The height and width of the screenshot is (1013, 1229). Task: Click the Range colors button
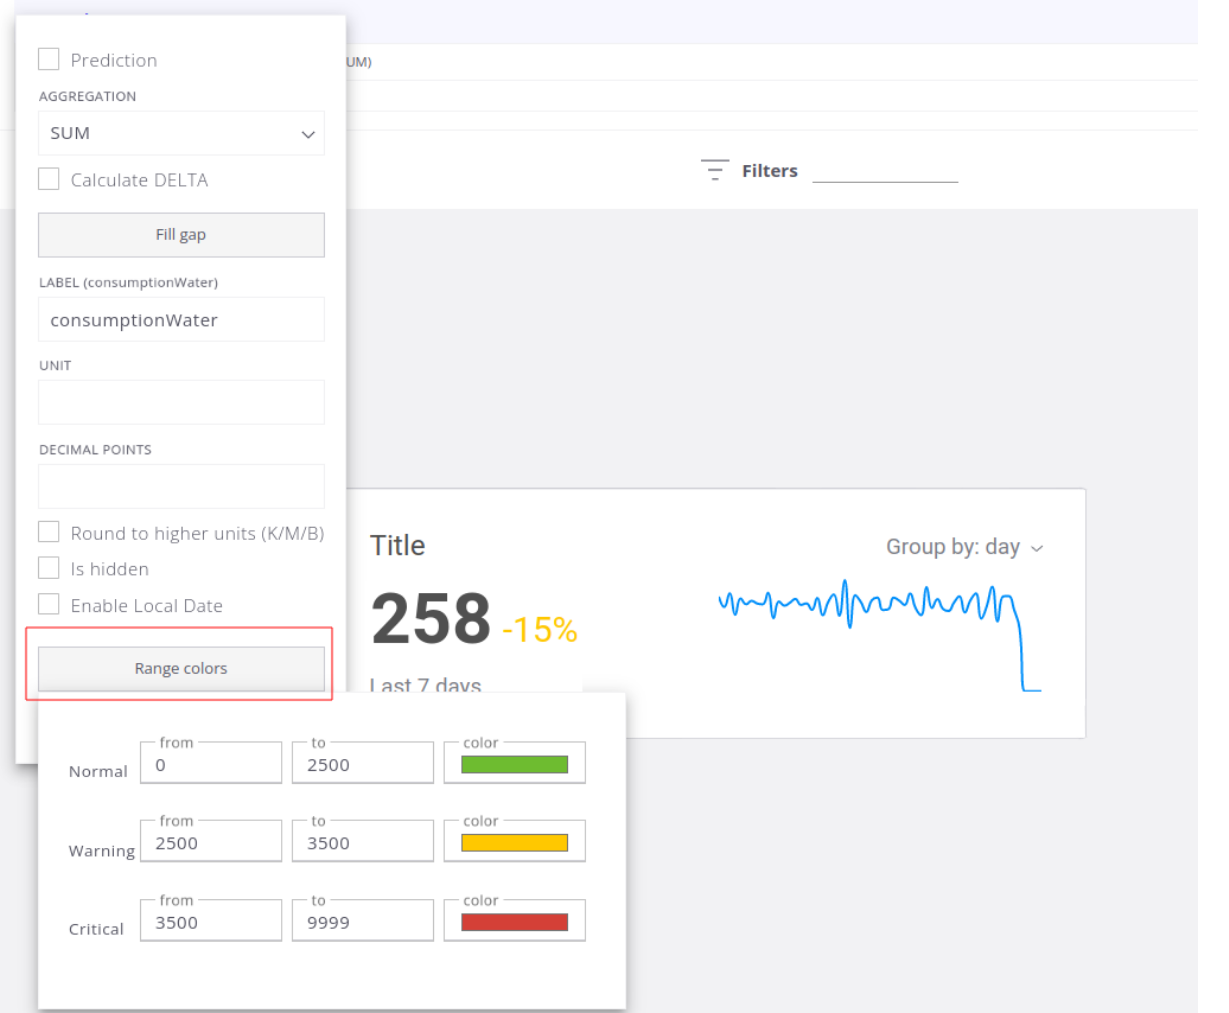[181, 668]
